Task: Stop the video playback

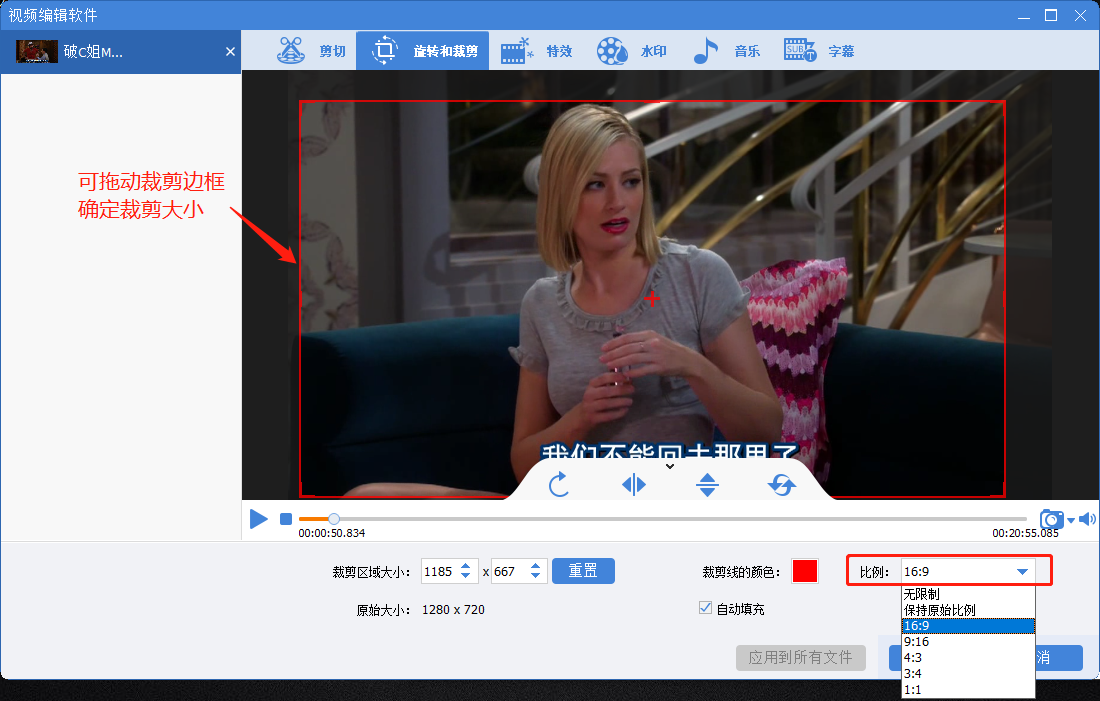Action: 286,519
